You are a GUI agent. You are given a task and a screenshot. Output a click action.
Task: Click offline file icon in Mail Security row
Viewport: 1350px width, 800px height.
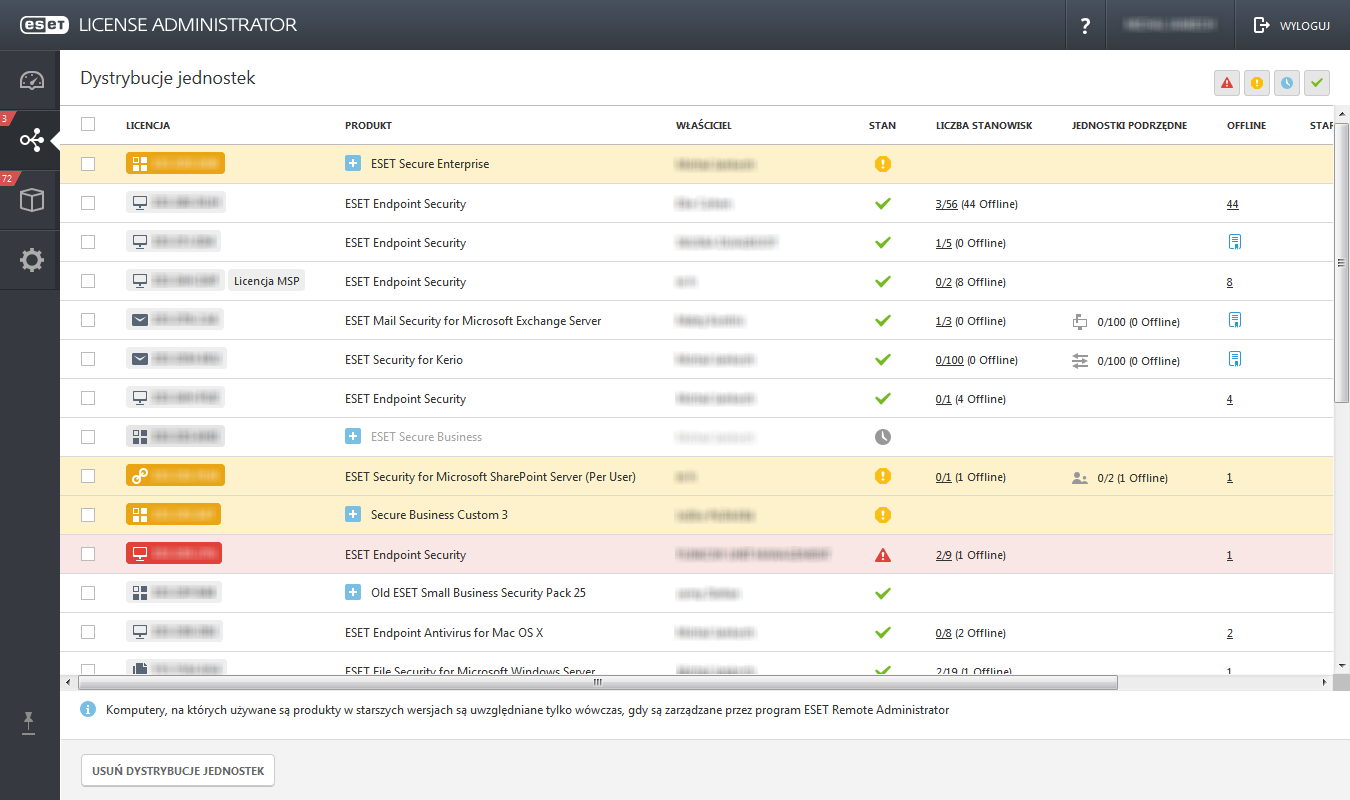coord(1234,320)
